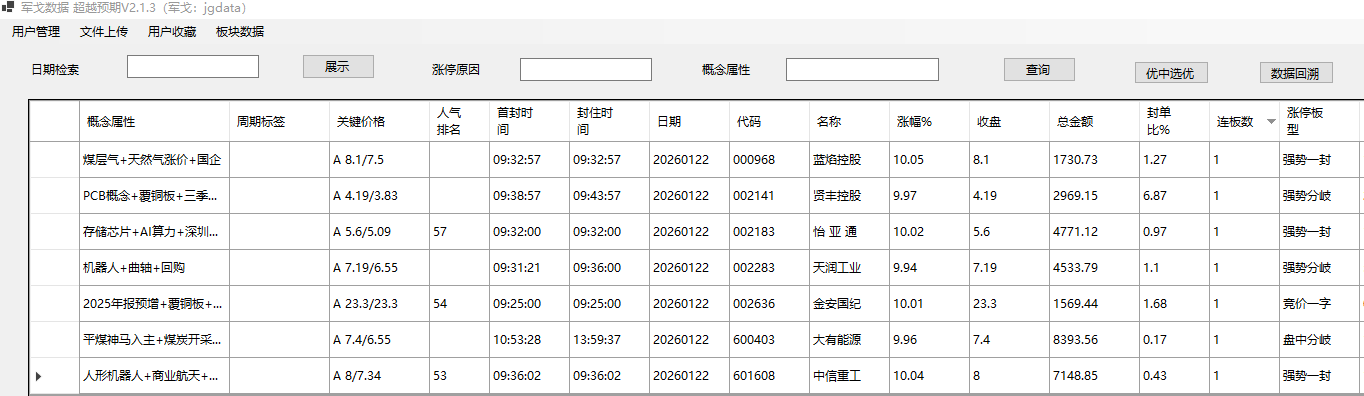
Task: Click the 涨幅% column header
Action: [x=929, y=121]
